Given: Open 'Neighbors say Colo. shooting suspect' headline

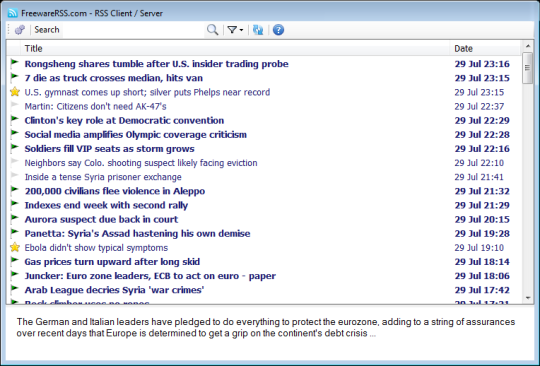Looking at the screenshot, I should (141, 163).
